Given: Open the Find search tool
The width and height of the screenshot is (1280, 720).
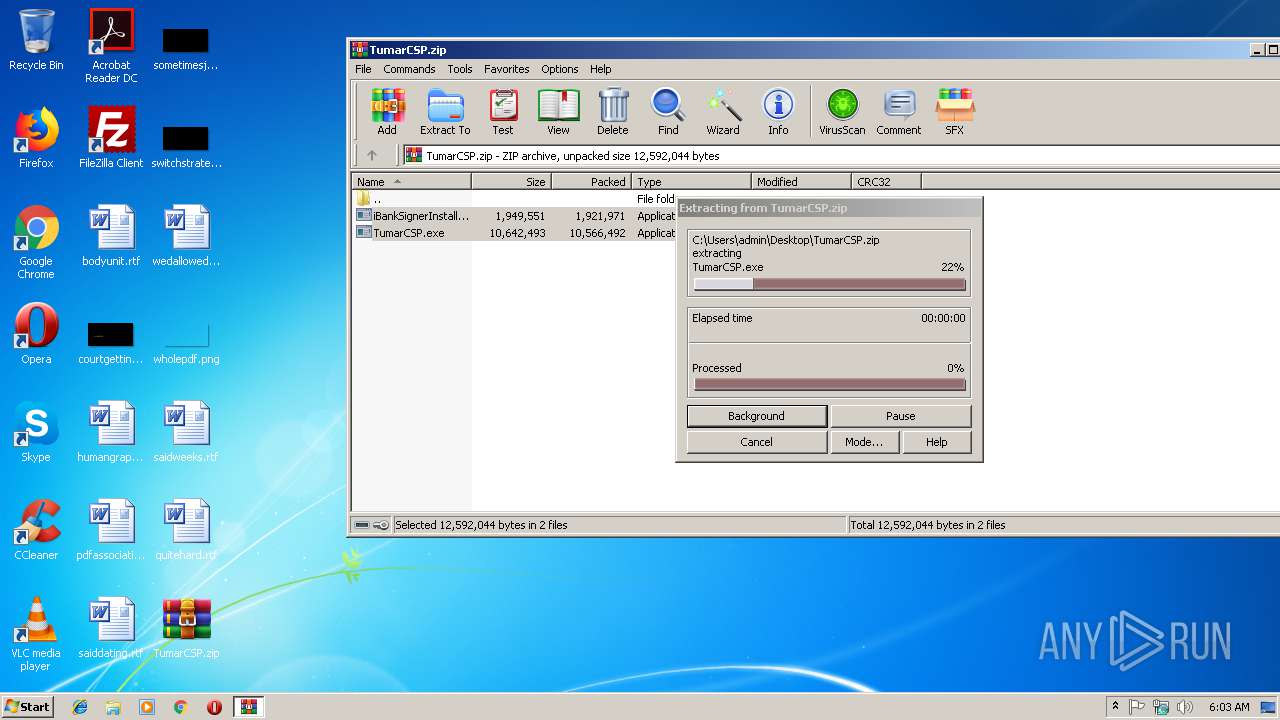Looking at the screenshot, I should click(x=668, y=112).
